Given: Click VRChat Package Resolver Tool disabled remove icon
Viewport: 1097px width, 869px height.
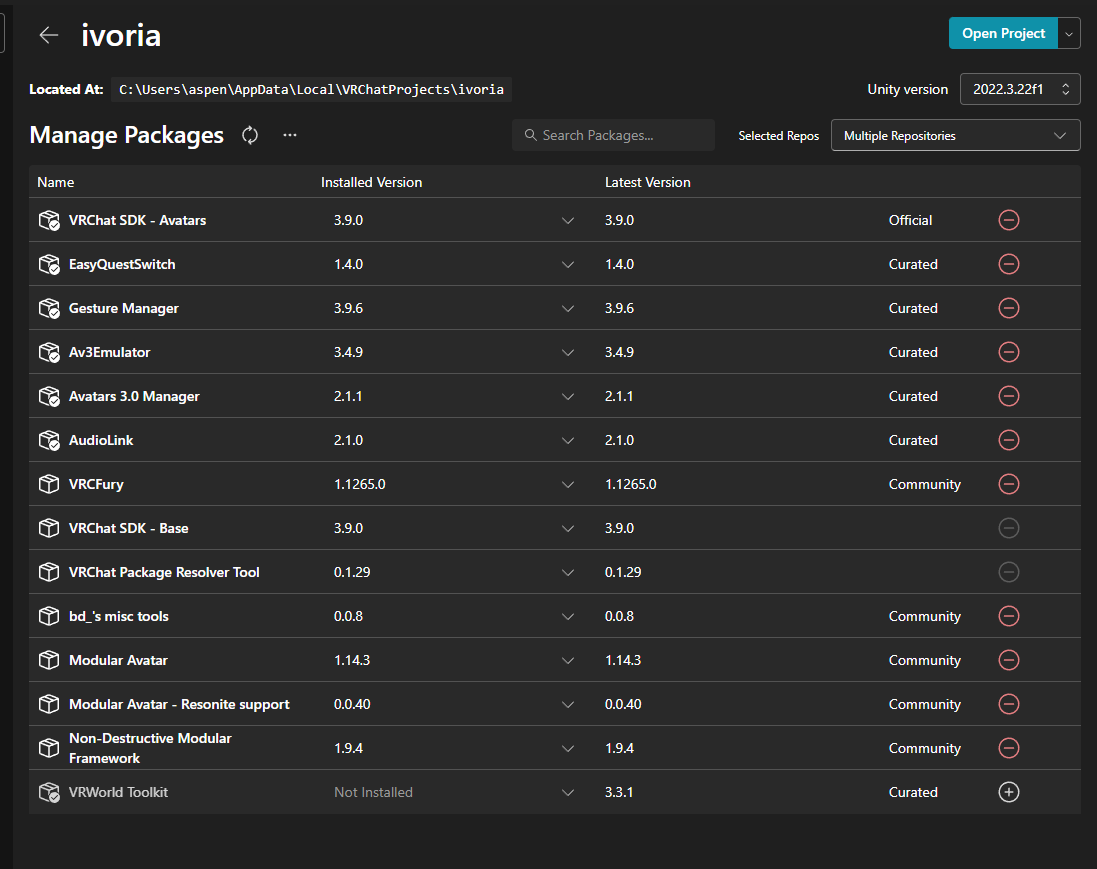Looking at the screenshot, I should 1008,572.
